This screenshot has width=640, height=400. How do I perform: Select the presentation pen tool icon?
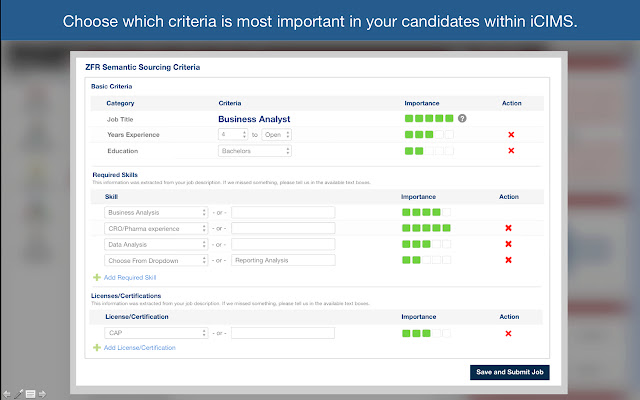19,394
